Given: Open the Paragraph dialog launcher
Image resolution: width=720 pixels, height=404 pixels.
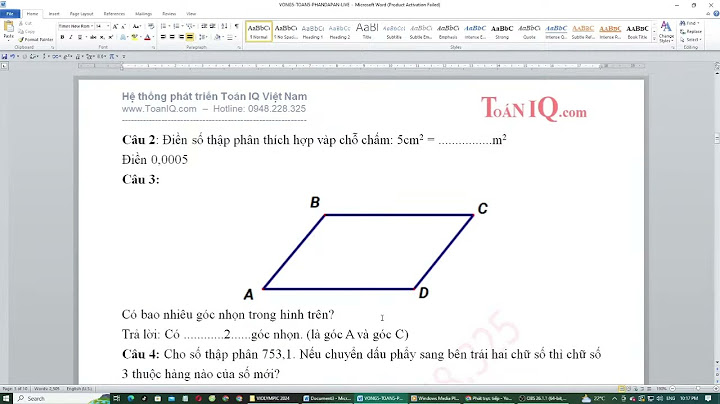Looking at the screenshot, I should 239,47.
